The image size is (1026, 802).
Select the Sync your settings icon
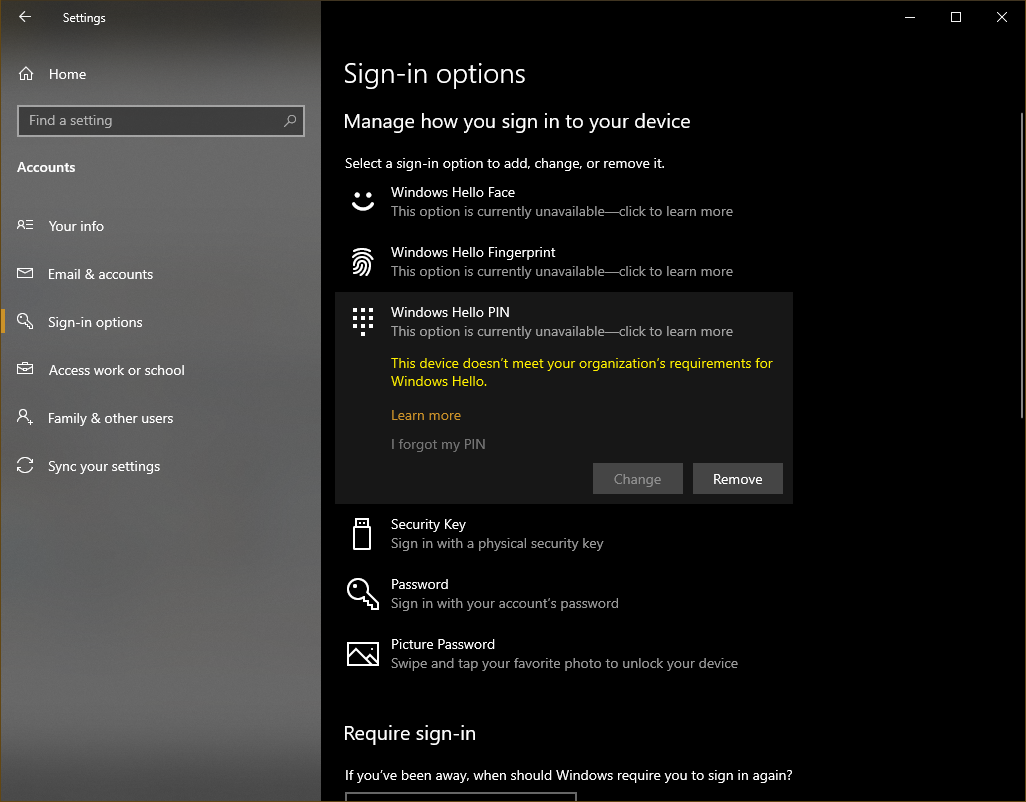tap(25, 465)
